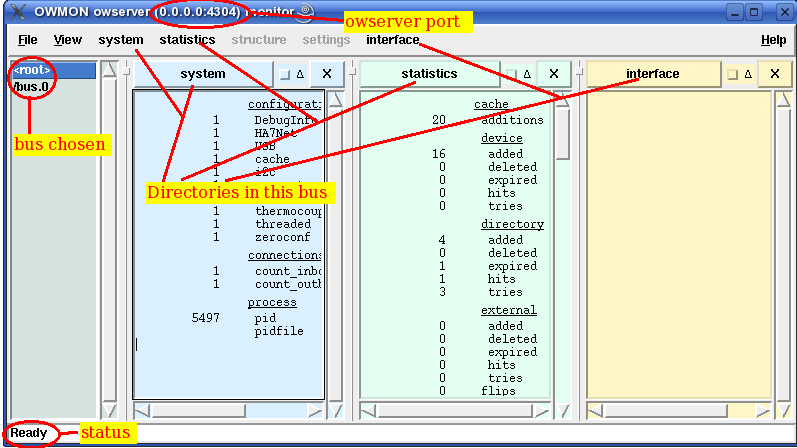Toggle the interface panel checkbox

pos(732,75)
